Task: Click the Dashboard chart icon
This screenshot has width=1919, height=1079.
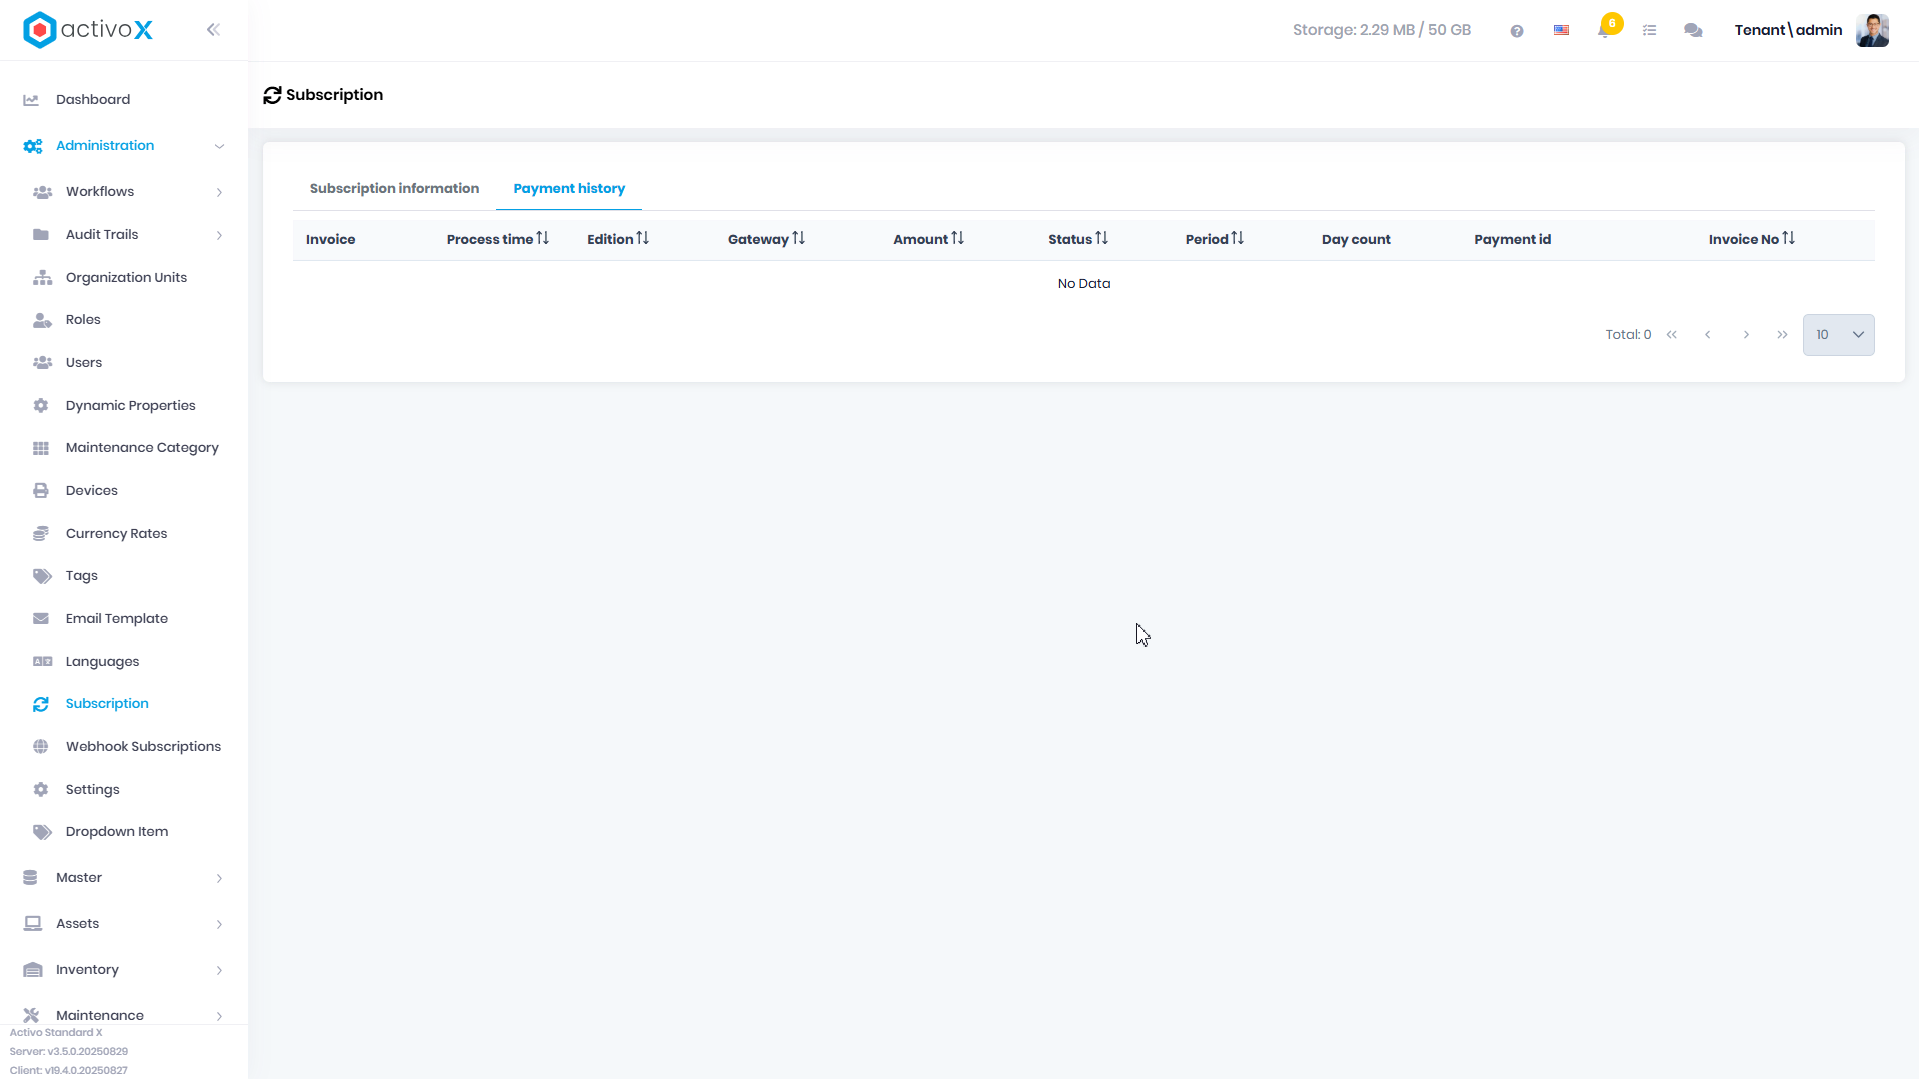Action: (x=31, y=100)
